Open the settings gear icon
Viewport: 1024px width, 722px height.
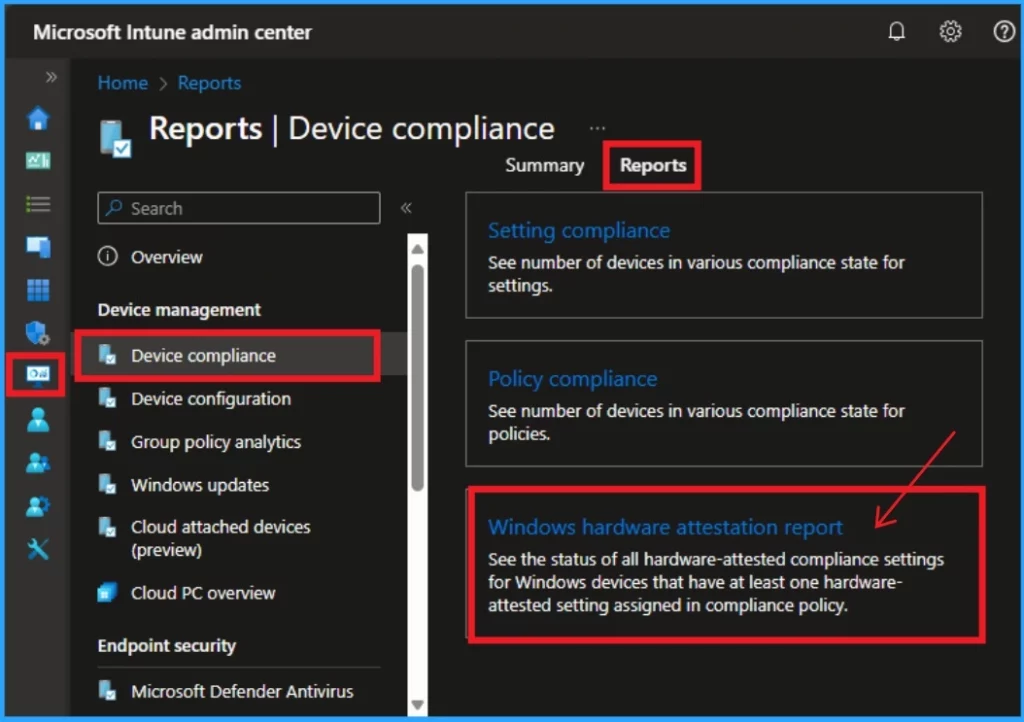(x=950, y=31)
